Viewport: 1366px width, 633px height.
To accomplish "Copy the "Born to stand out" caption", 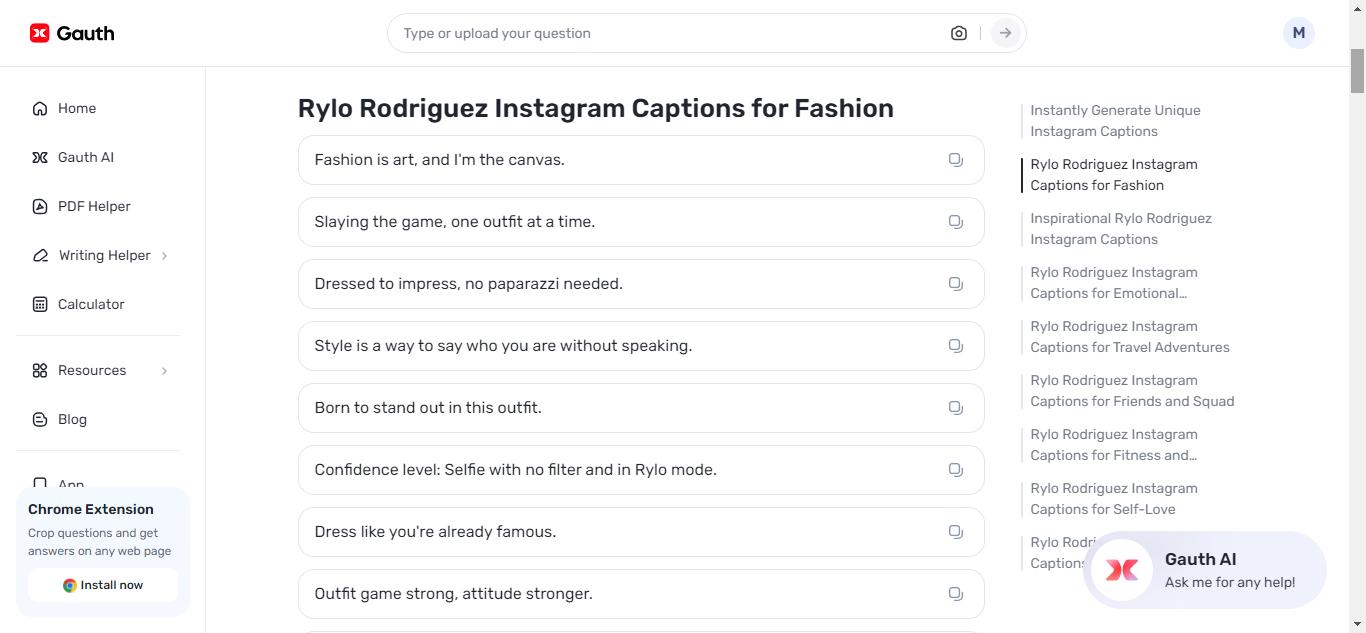I will coord(956,408).
